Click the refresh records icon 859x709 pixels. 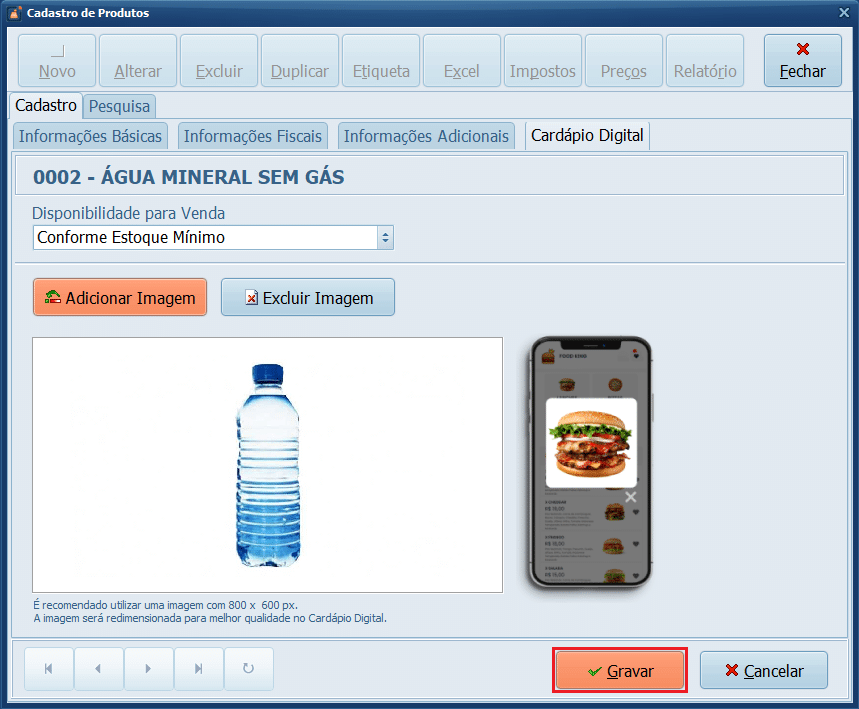[x=248, y=668]
